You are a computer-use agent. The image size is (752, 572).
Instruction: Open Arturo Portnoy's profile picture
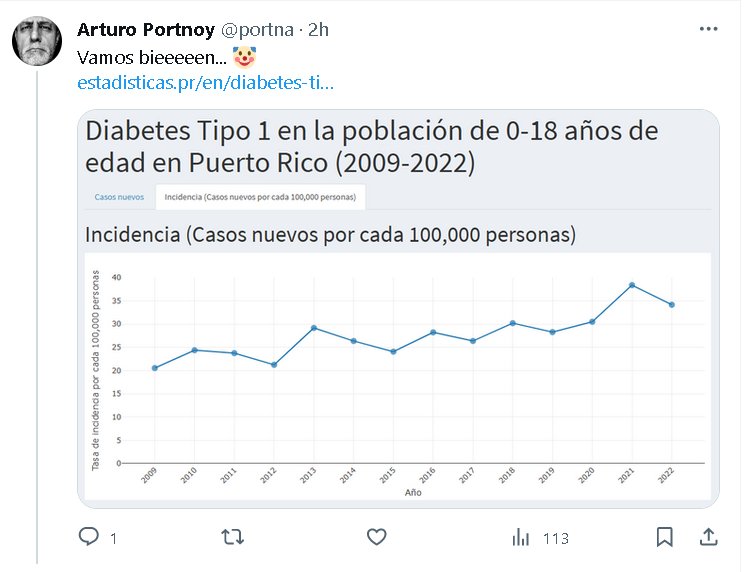pos(38,42)
